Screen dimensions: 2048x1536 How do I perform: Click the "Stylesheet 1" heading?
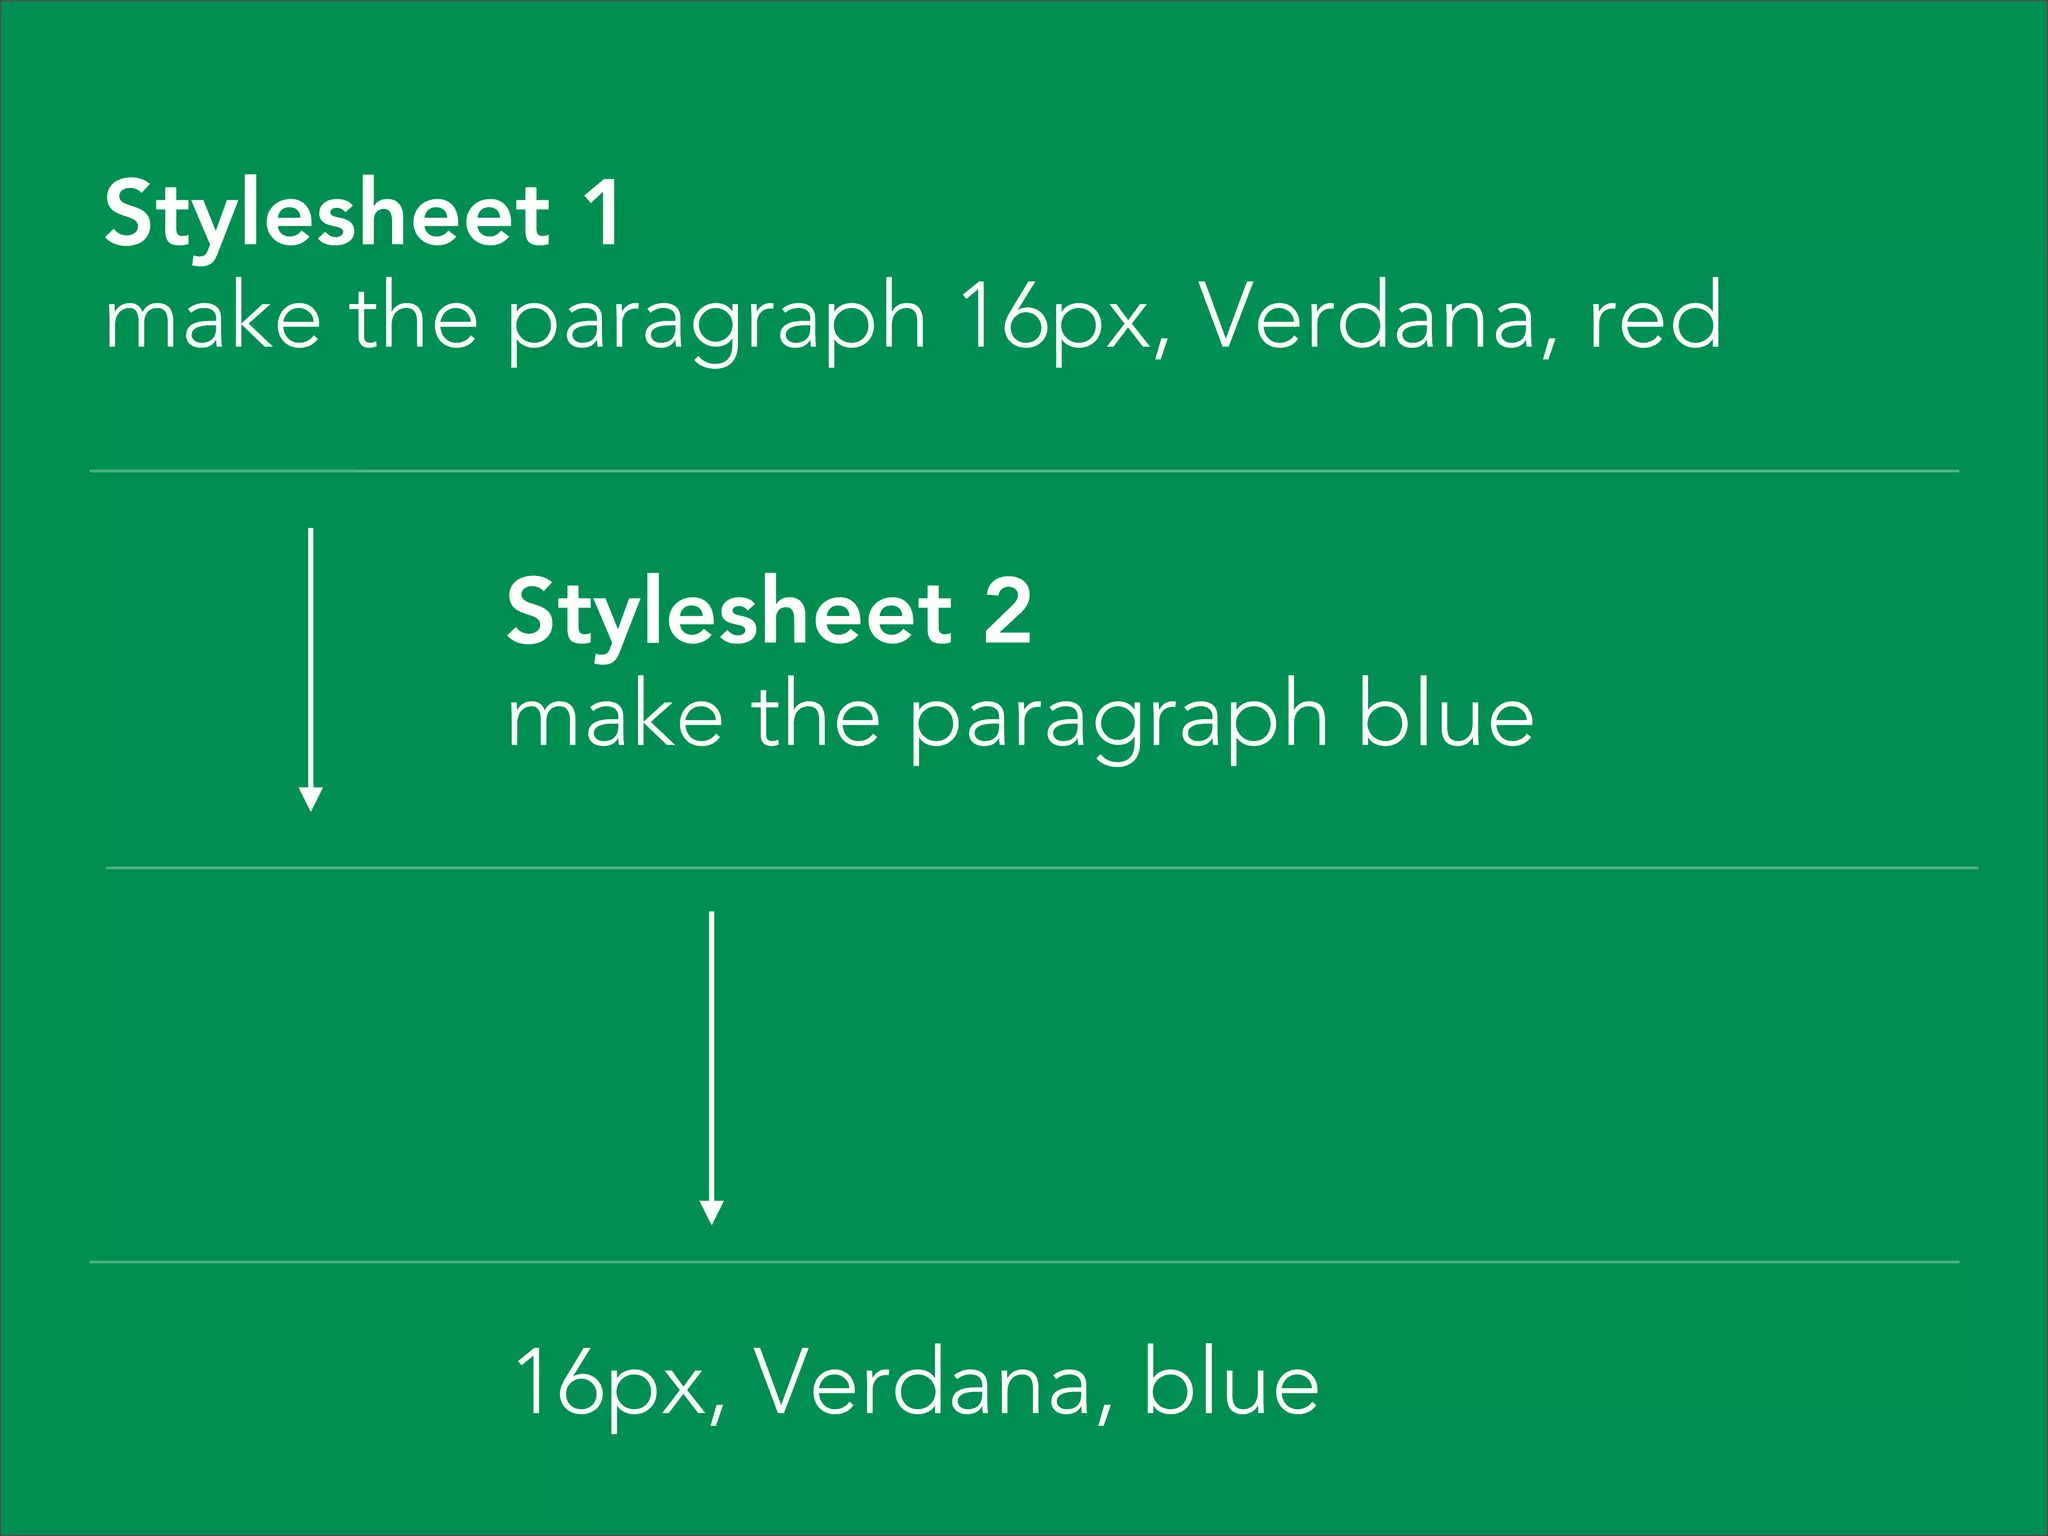(x=362, y=215)
